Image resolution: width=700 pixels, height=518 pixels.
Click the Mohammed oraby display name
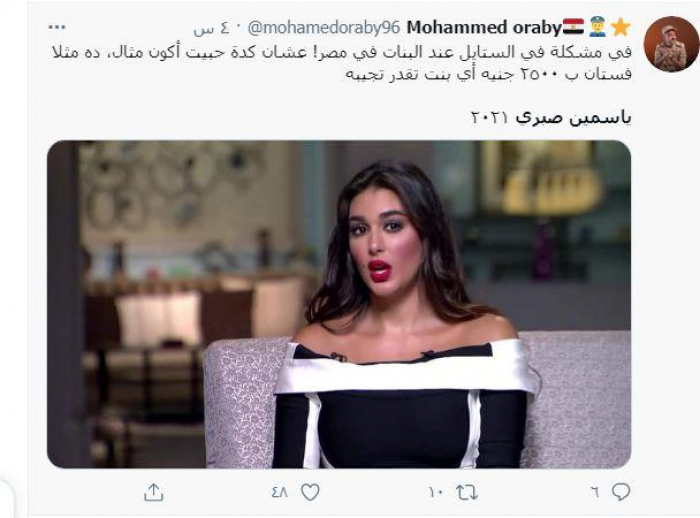tap(483, 28)
